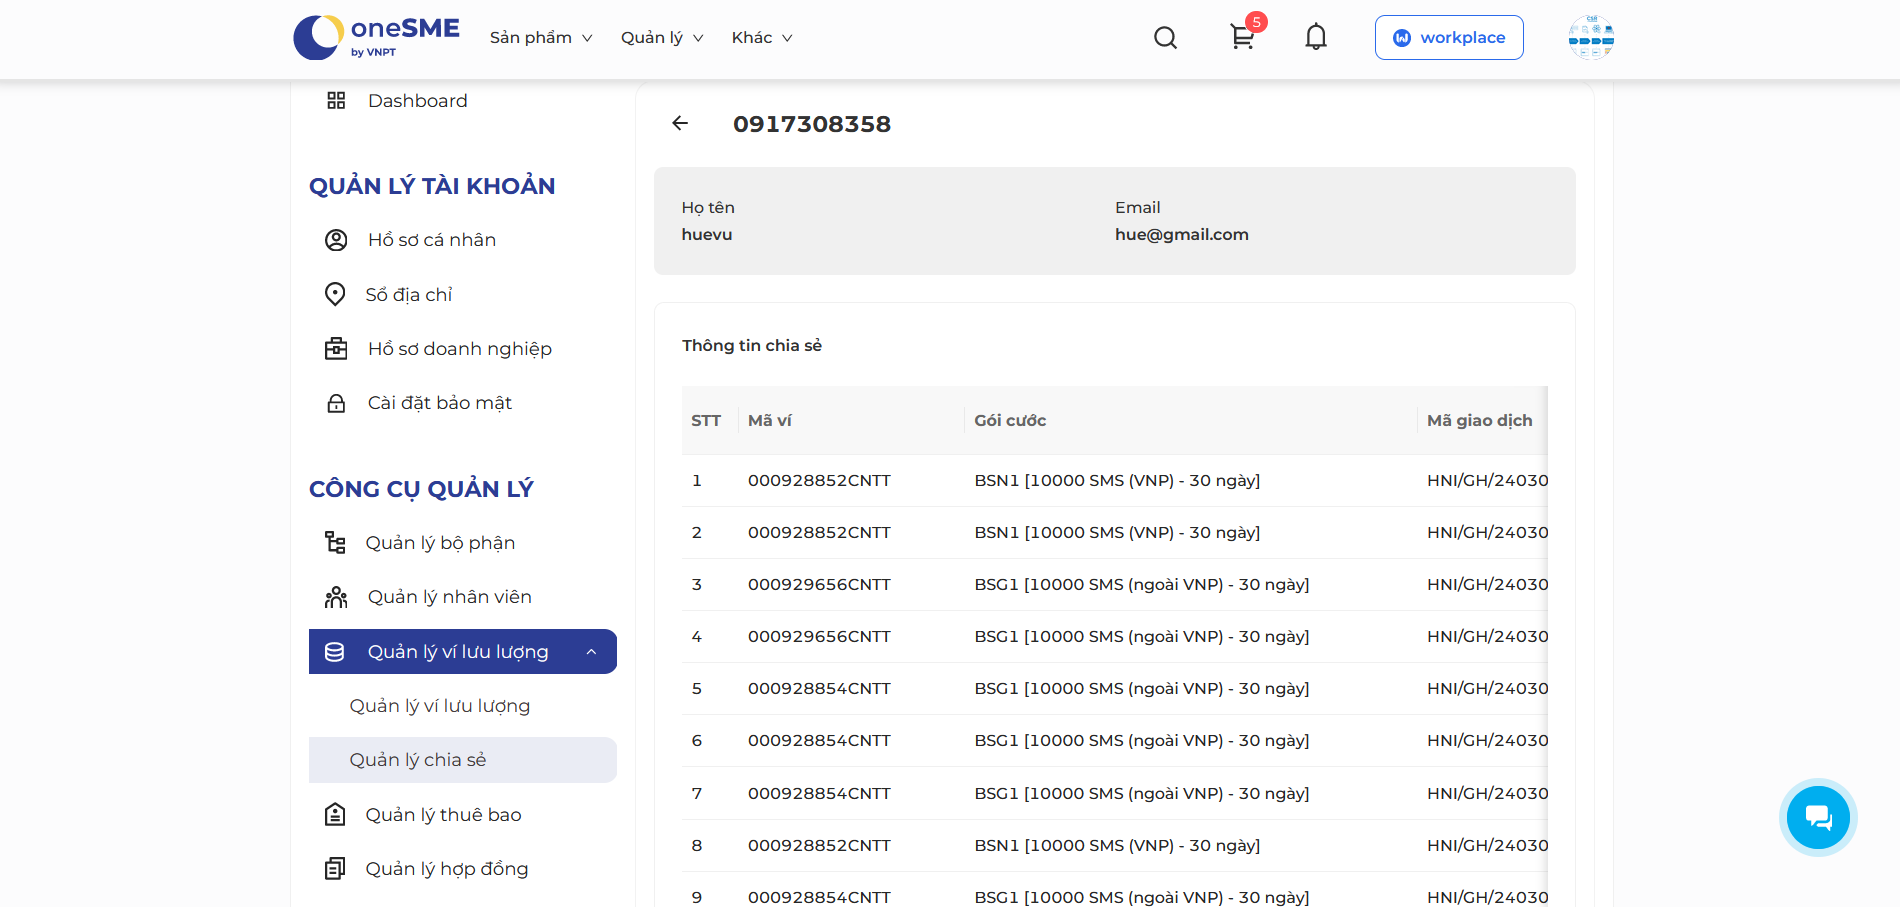Click the Hồ sơ doanh nghiệp briefcase icon
Viewport: 1900px width, 907px height.
(336, 348)
